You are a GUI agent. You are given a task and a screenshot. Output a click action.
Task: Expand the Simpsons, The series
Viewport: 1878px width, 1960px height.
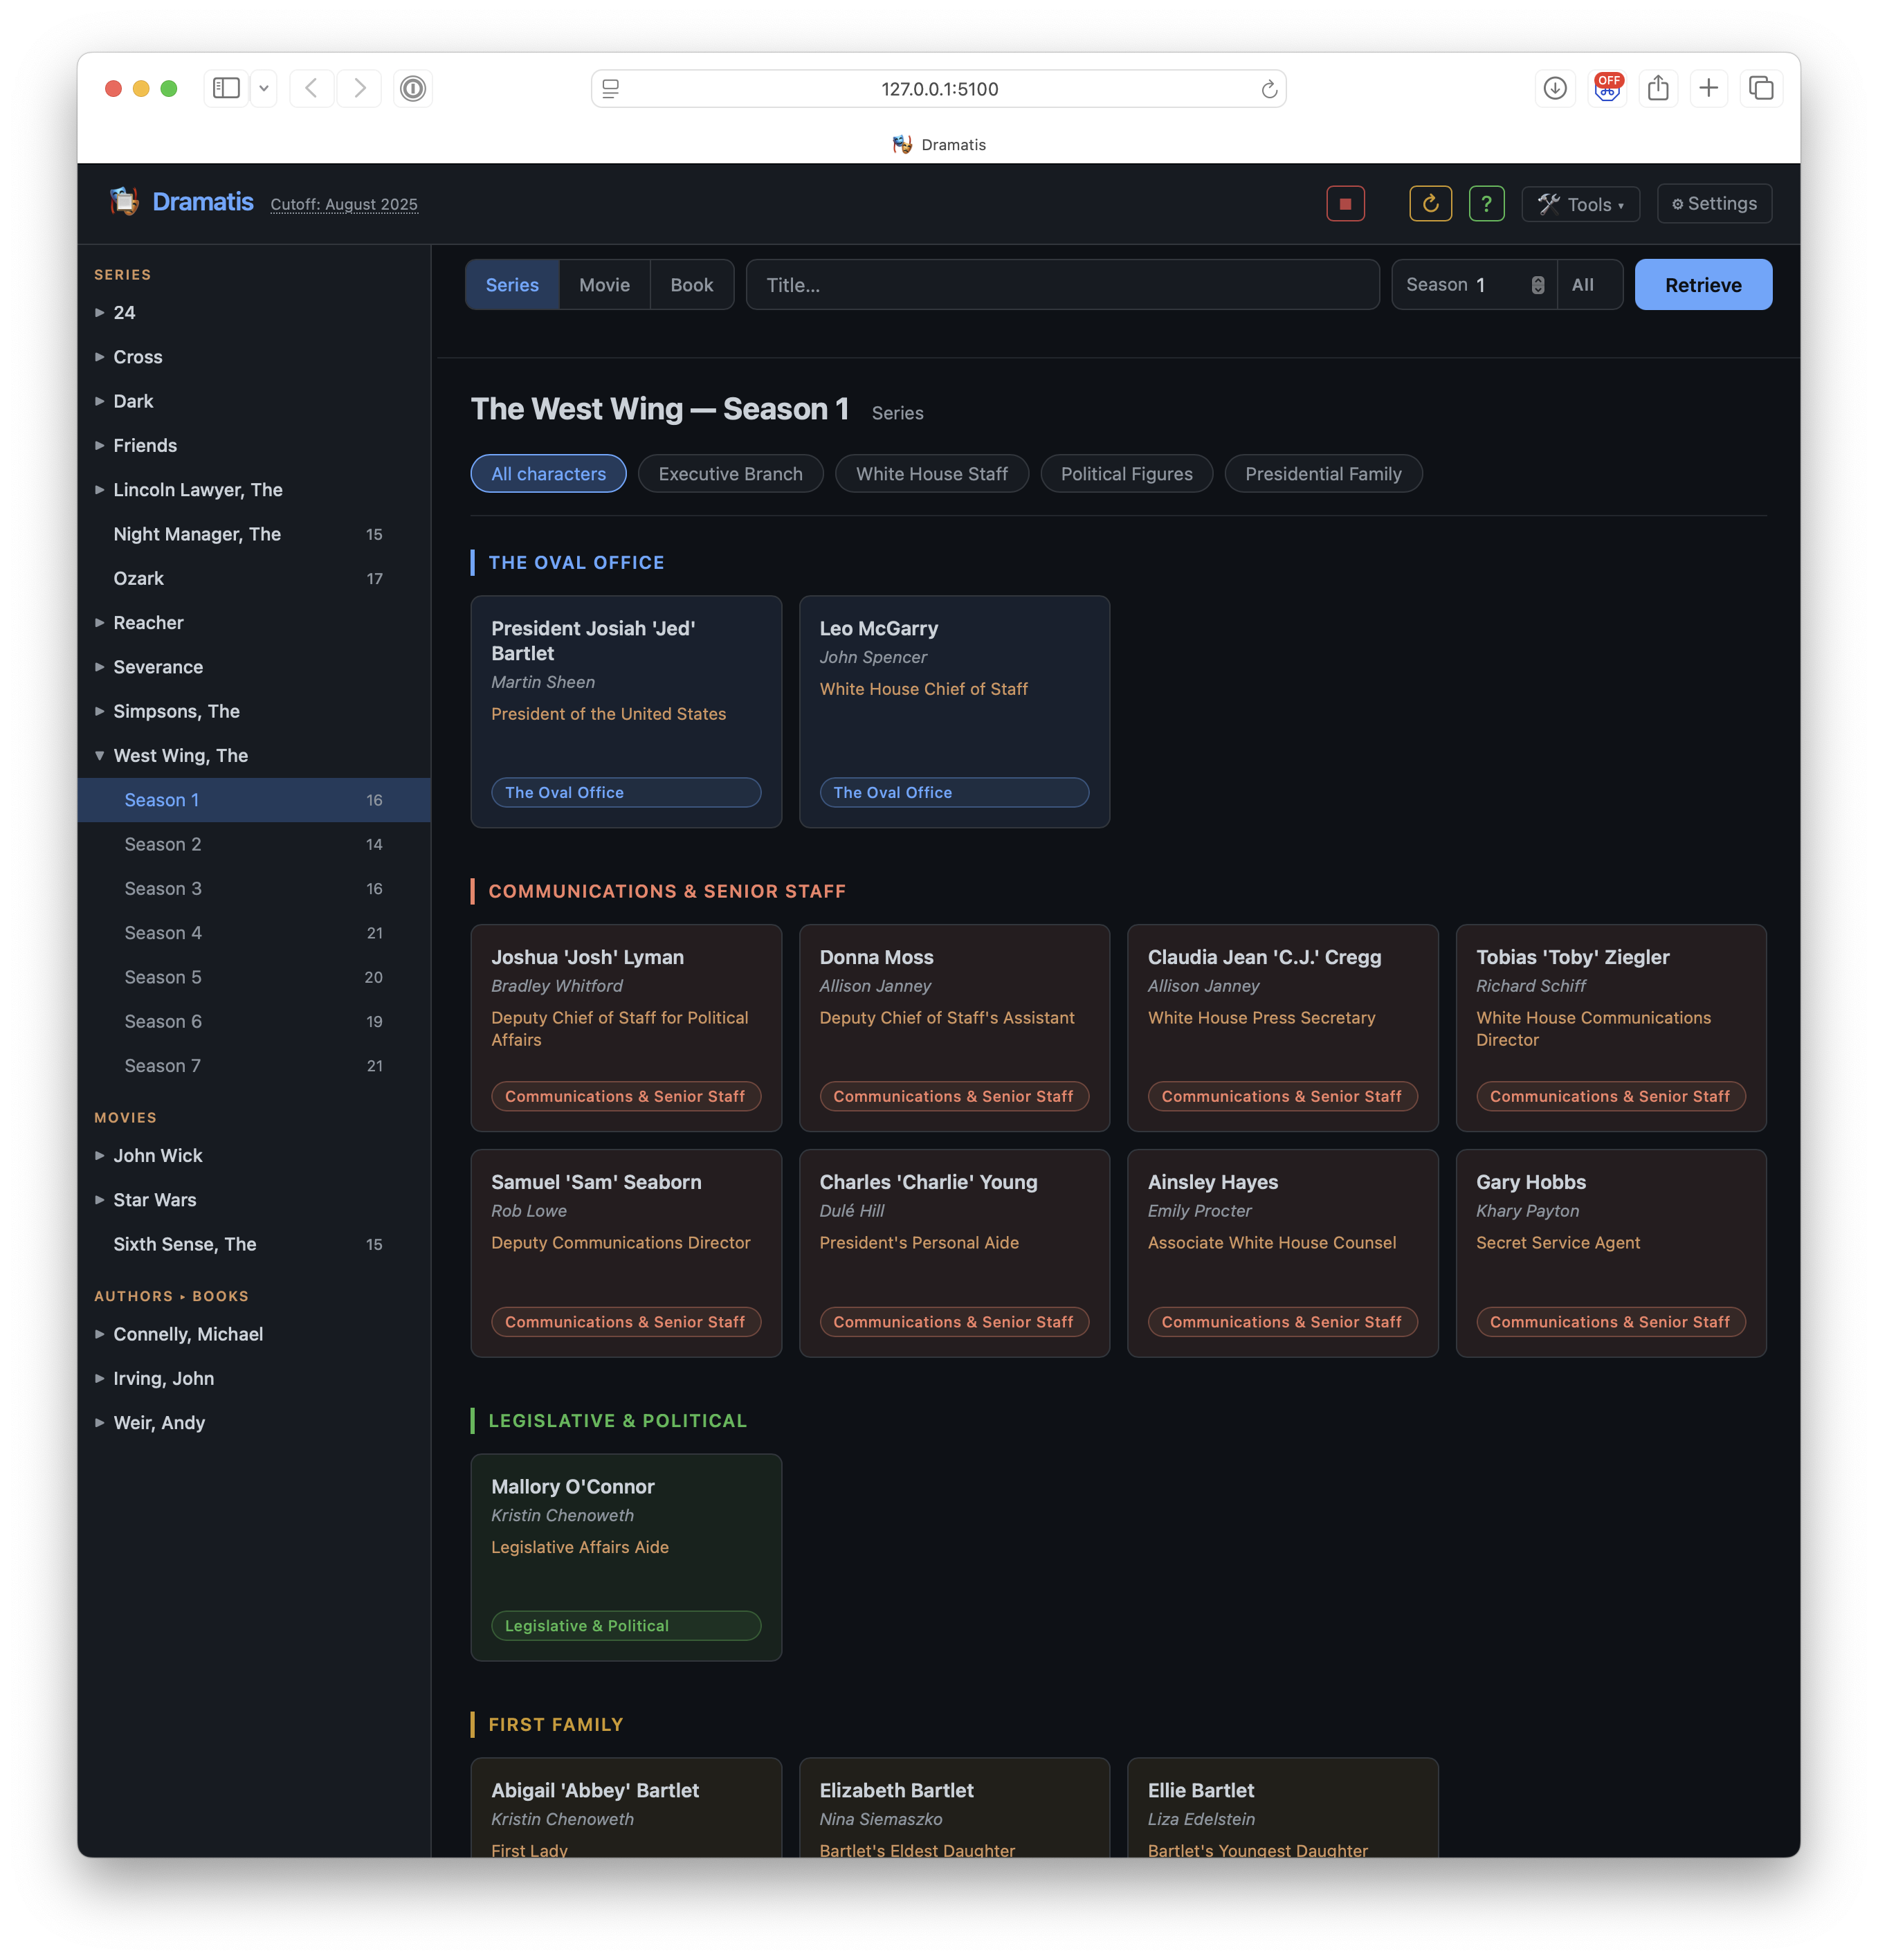click(x=100, y=712)
